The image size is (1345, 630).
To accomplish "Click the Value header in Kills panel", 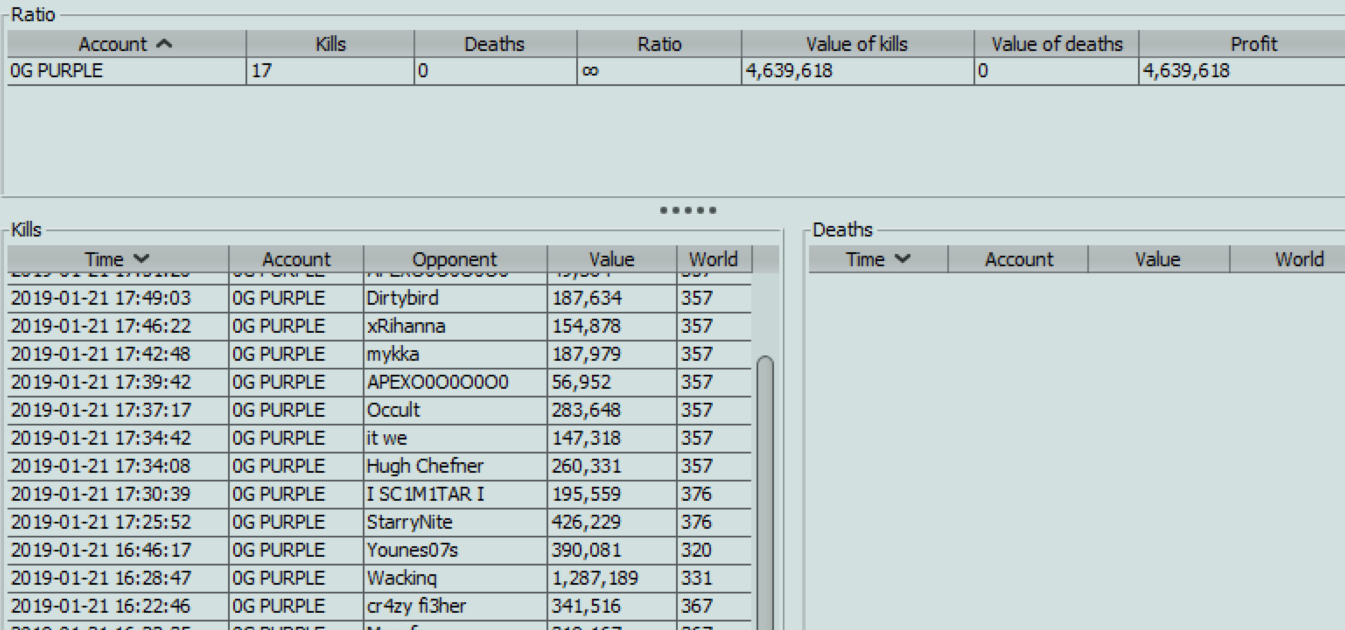I will pyautogui.click(x=611, y=259).
